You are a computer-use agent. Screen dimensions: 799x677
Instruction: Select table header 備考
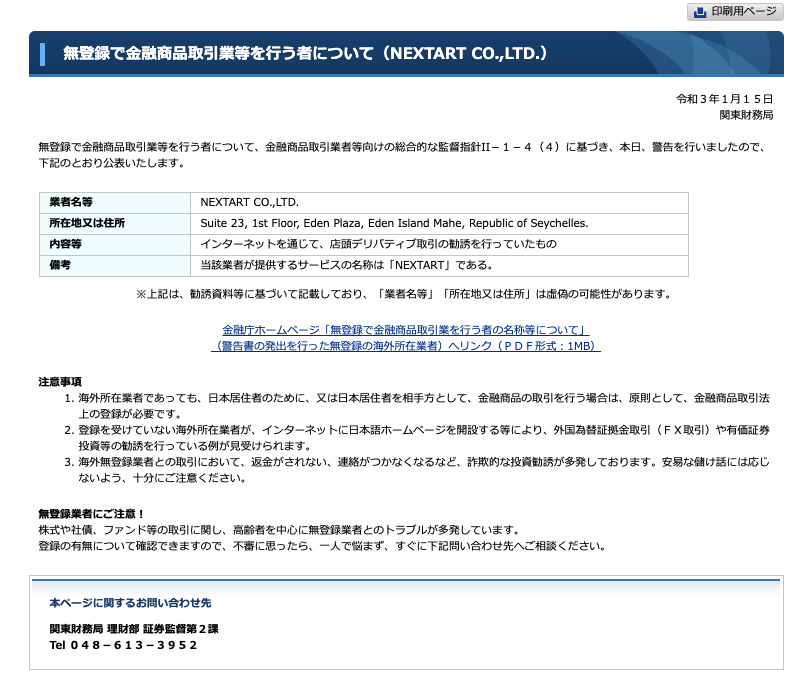click(x=115, y=265)
